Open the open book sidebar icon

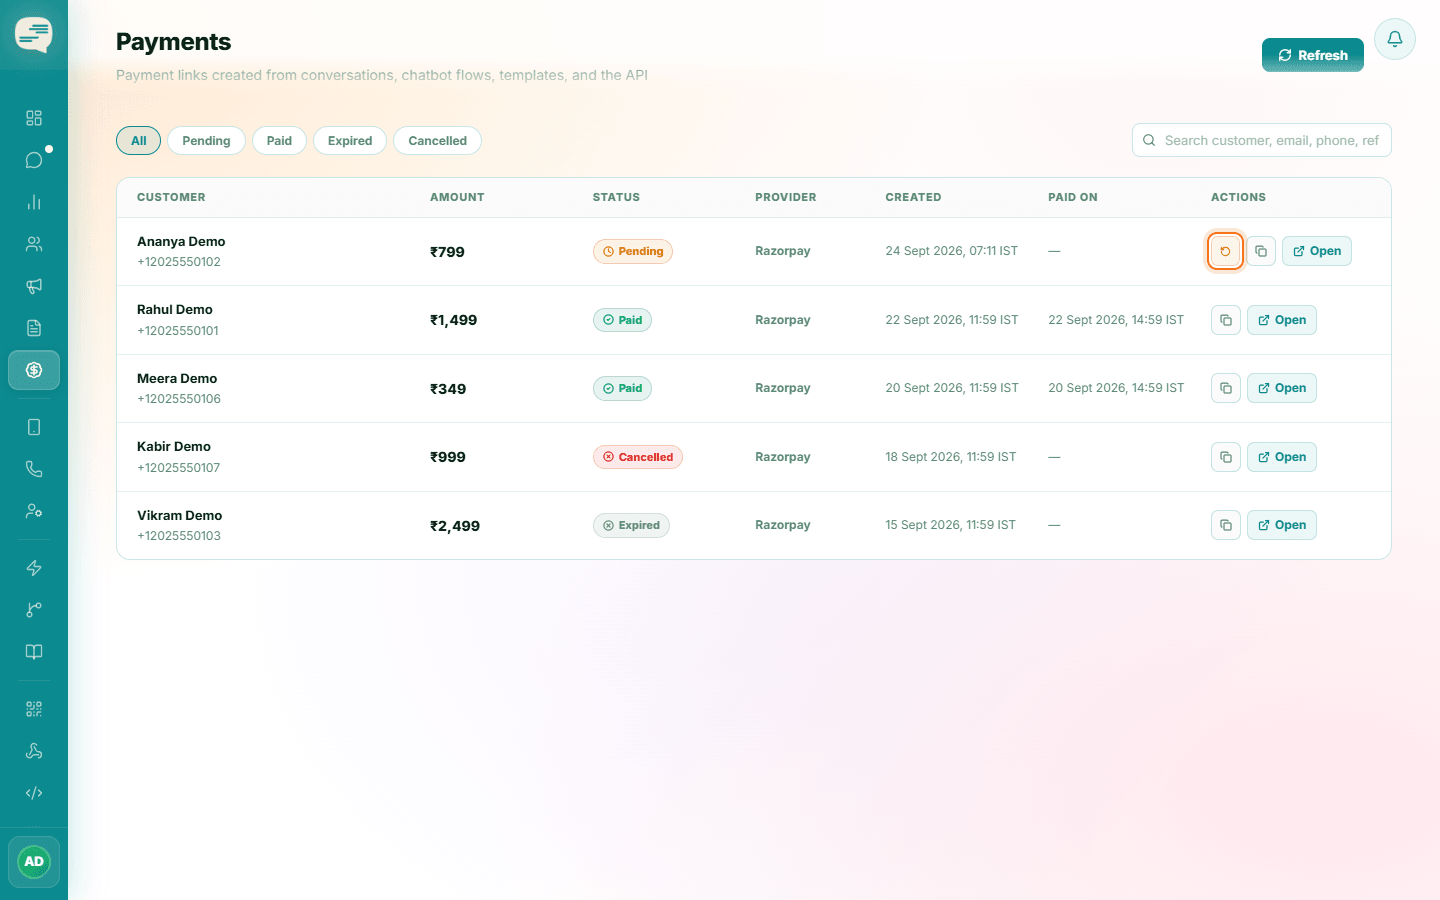tap(34, 652)
